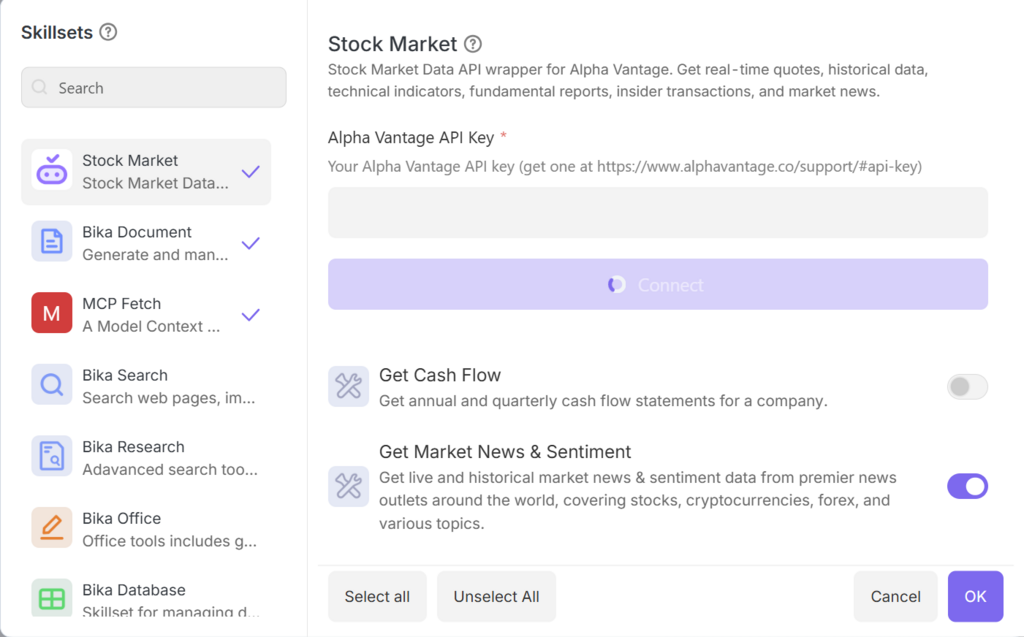1024x637 pixels.
Task: Focus the Alpha Vantage API Key field
Action: pos(657,213)
